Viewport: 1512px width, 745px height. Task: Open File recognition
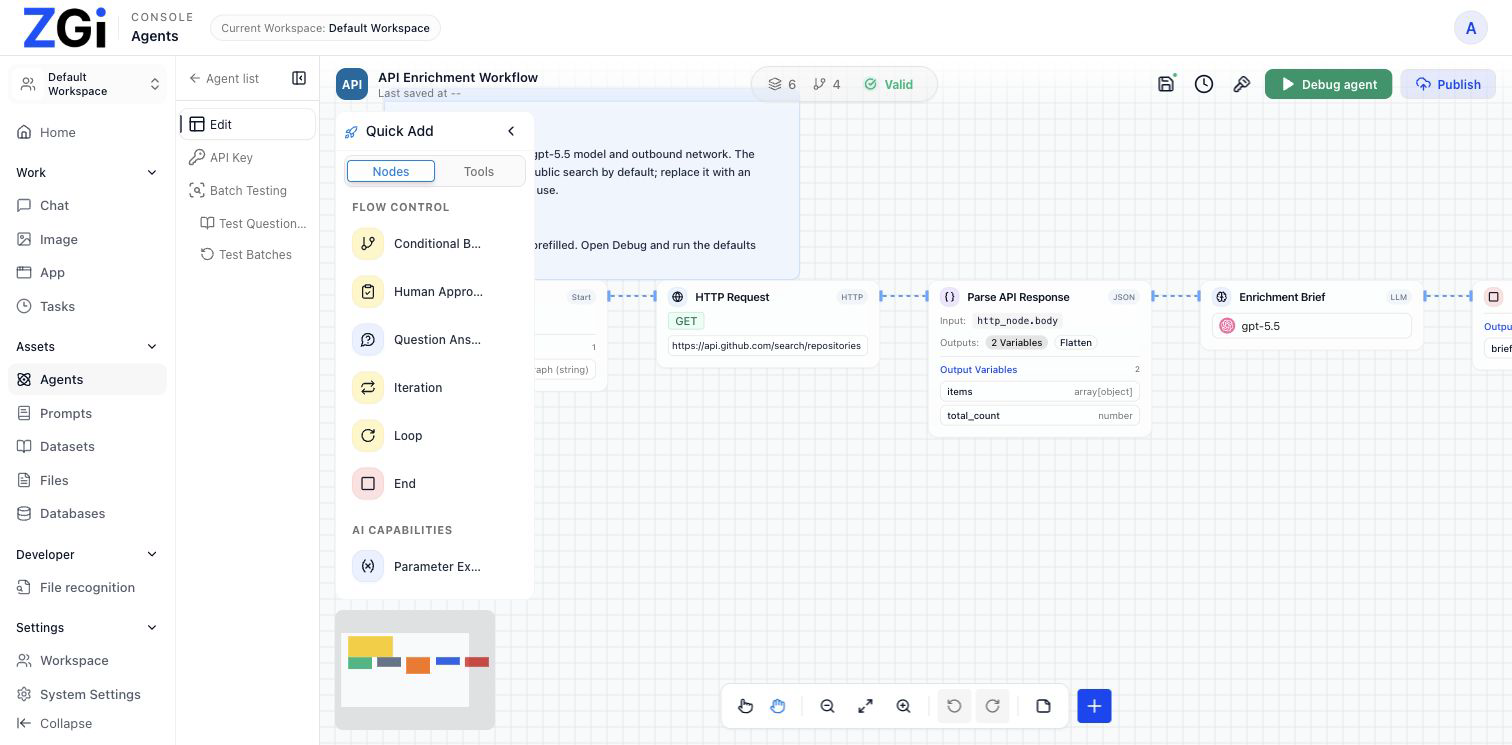pos(88,587)
